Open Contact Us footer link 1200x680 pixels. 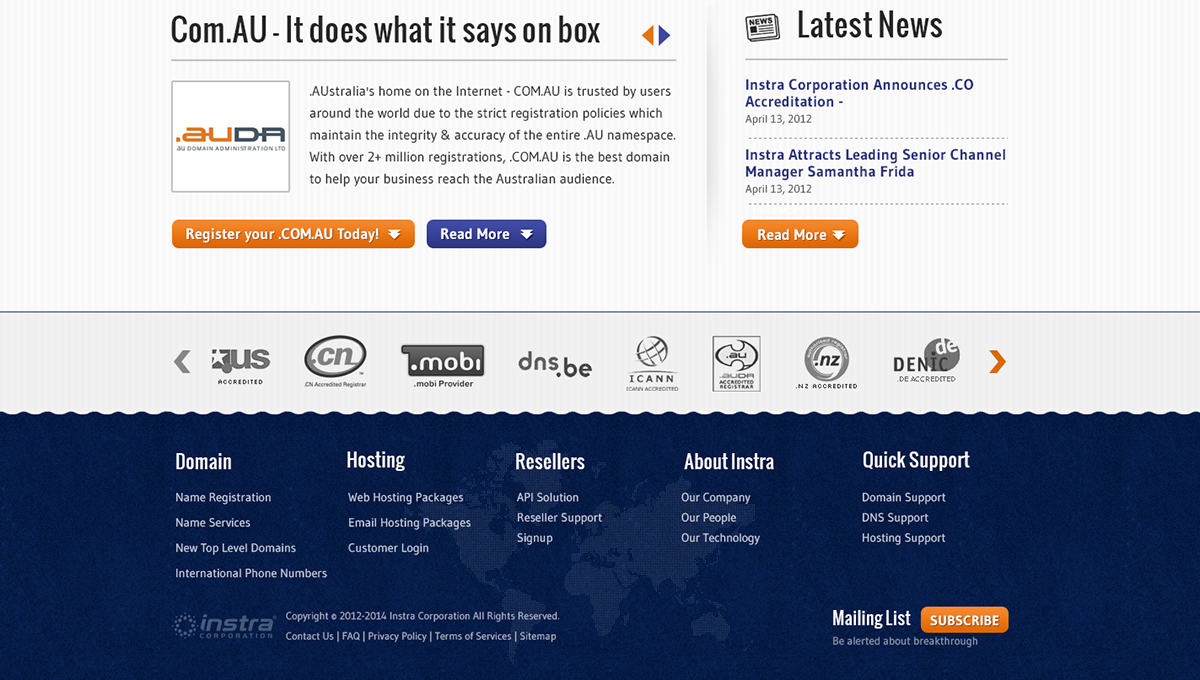click(310, 636)
